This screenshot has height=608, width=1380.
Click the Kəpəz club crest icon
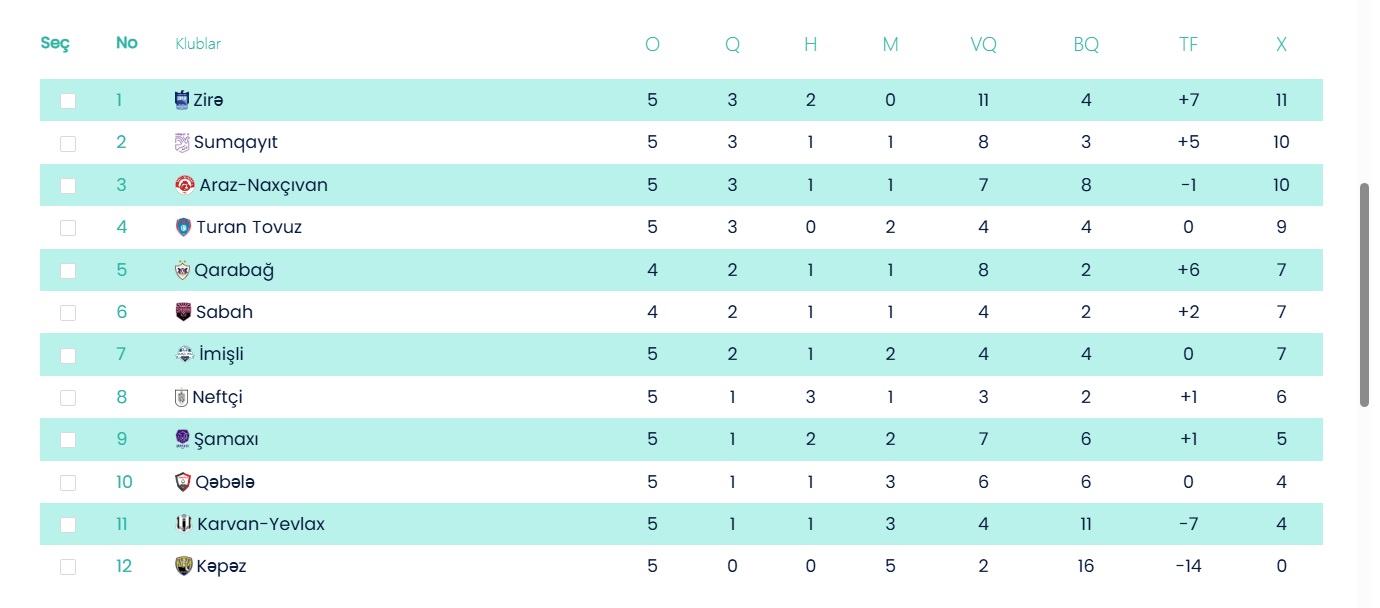click(183, 566)
